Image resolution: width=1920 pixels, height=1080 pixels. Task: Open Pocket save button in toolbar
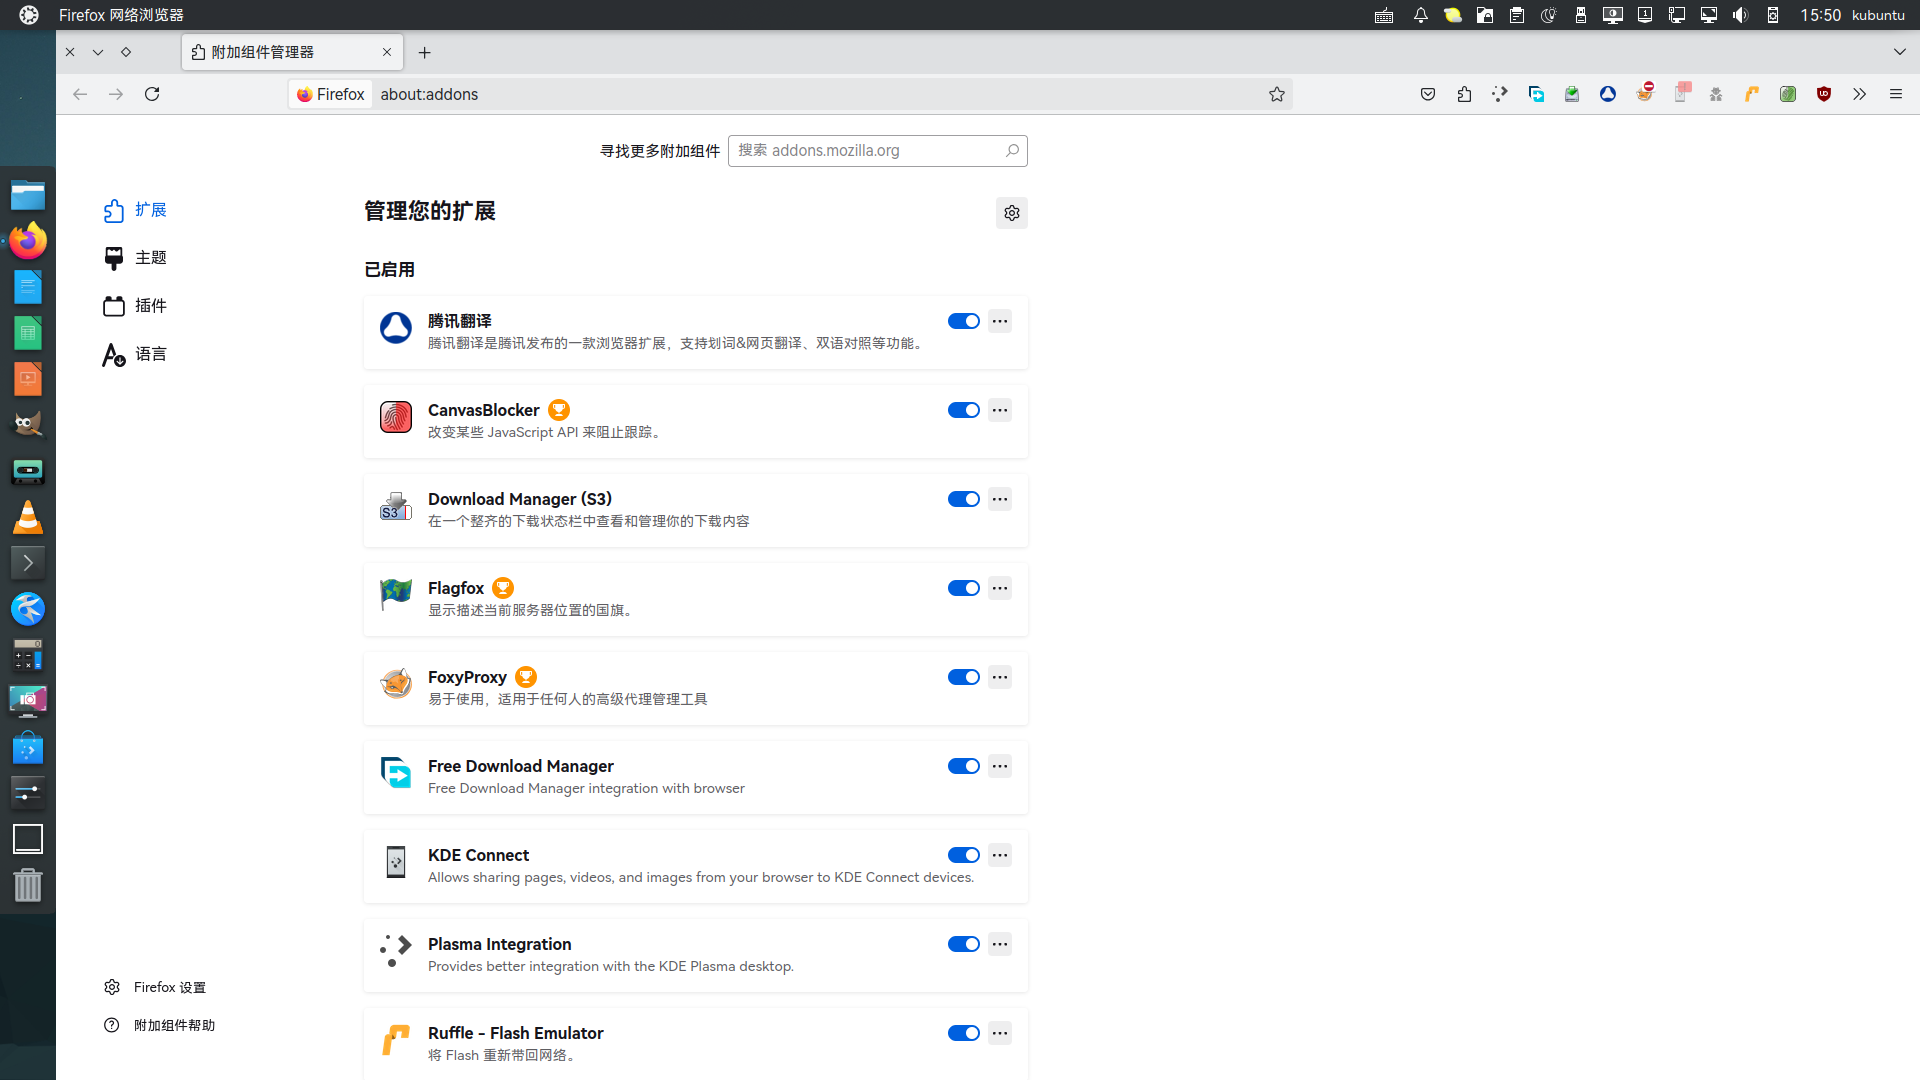(1428, 94)
